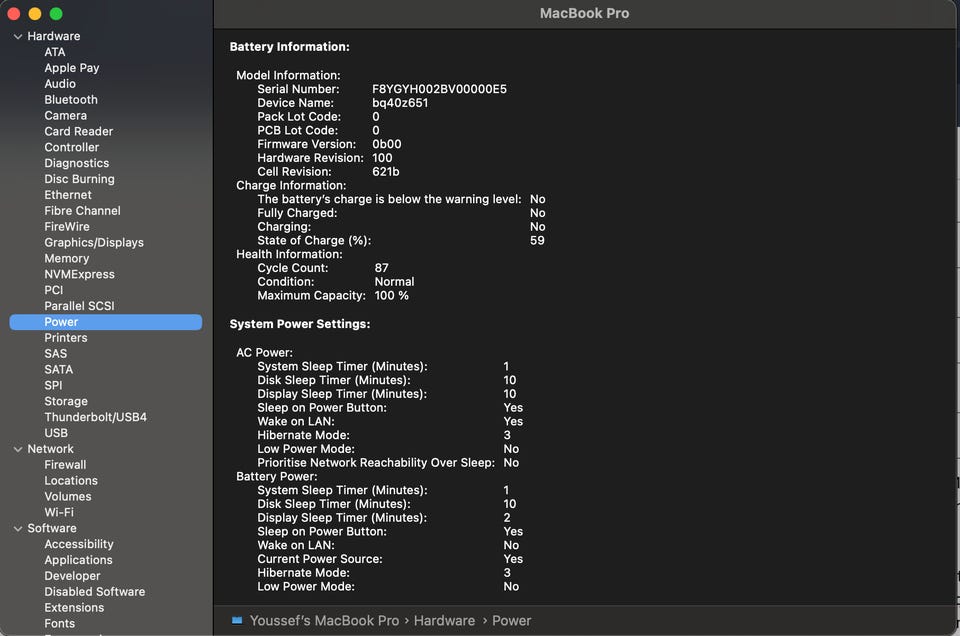Screen dimensions: 960x636
Task: Collapse the Software category arrow
Action: (x=17, y=529)
